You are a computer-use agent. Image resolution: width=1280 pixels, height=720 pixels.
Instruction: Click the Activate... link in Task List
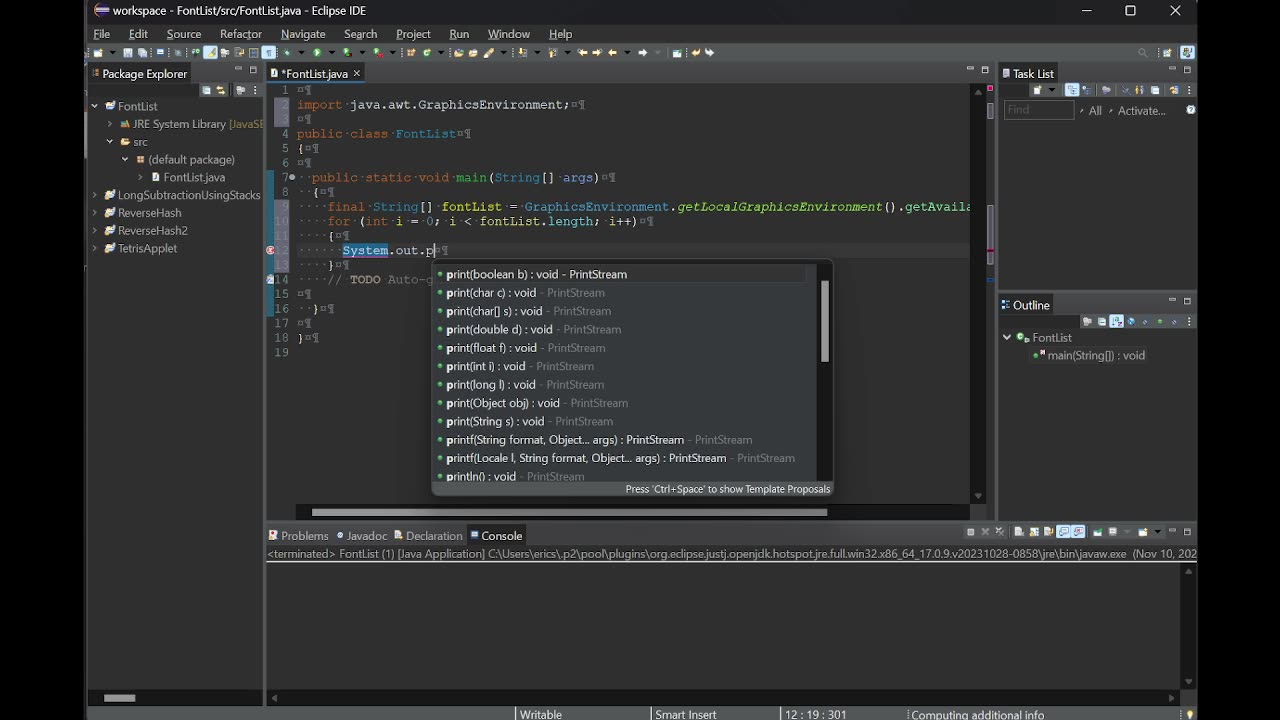1142,111
